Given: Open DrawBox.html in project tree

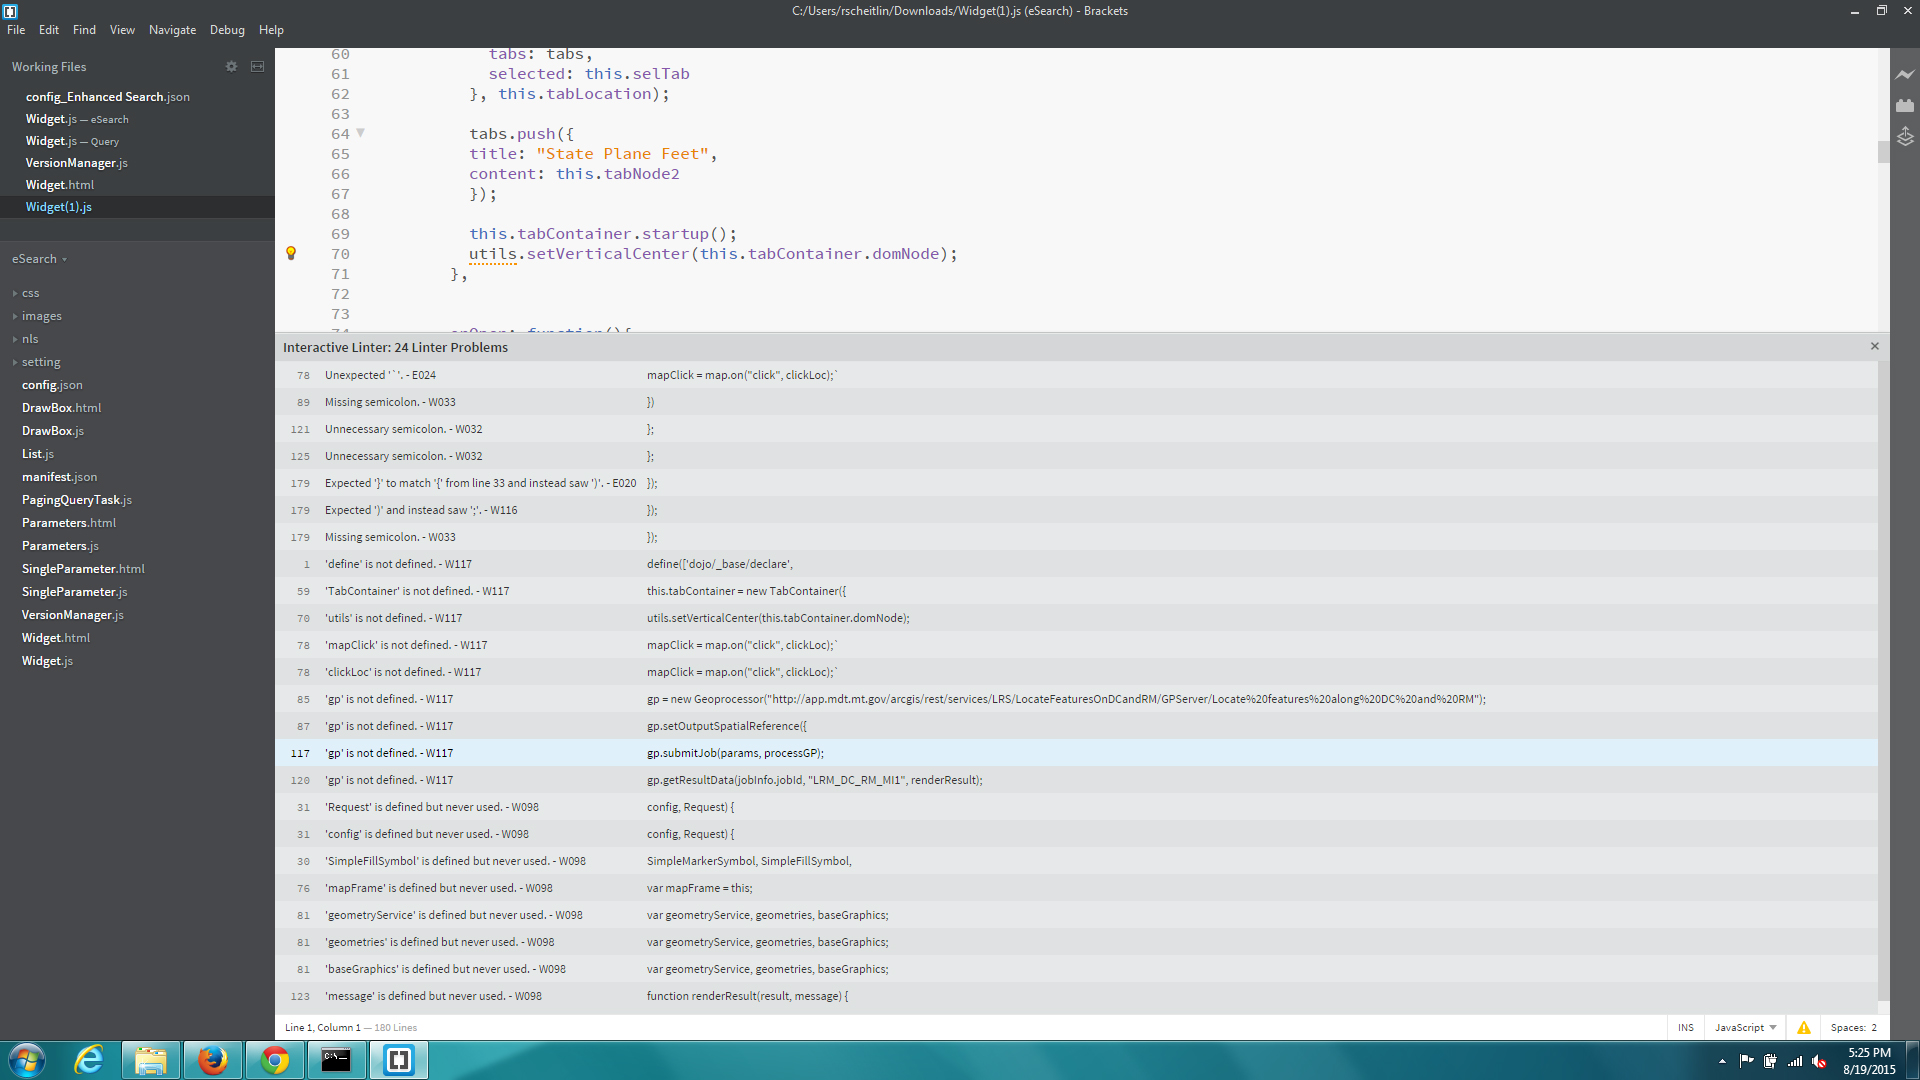Looking at the screenshot, I should point(61,408).
